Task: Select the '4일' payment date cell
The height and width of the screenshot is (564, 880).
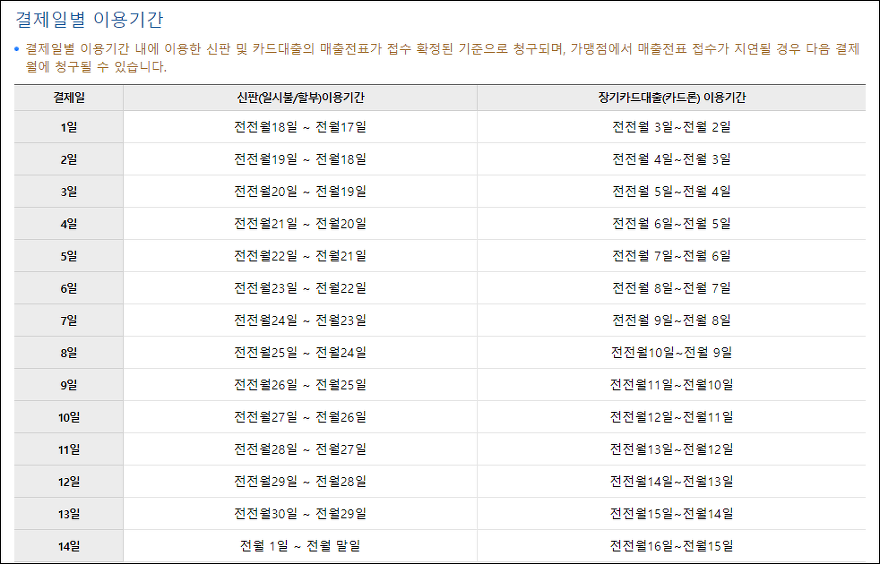Action: point(69,224)
